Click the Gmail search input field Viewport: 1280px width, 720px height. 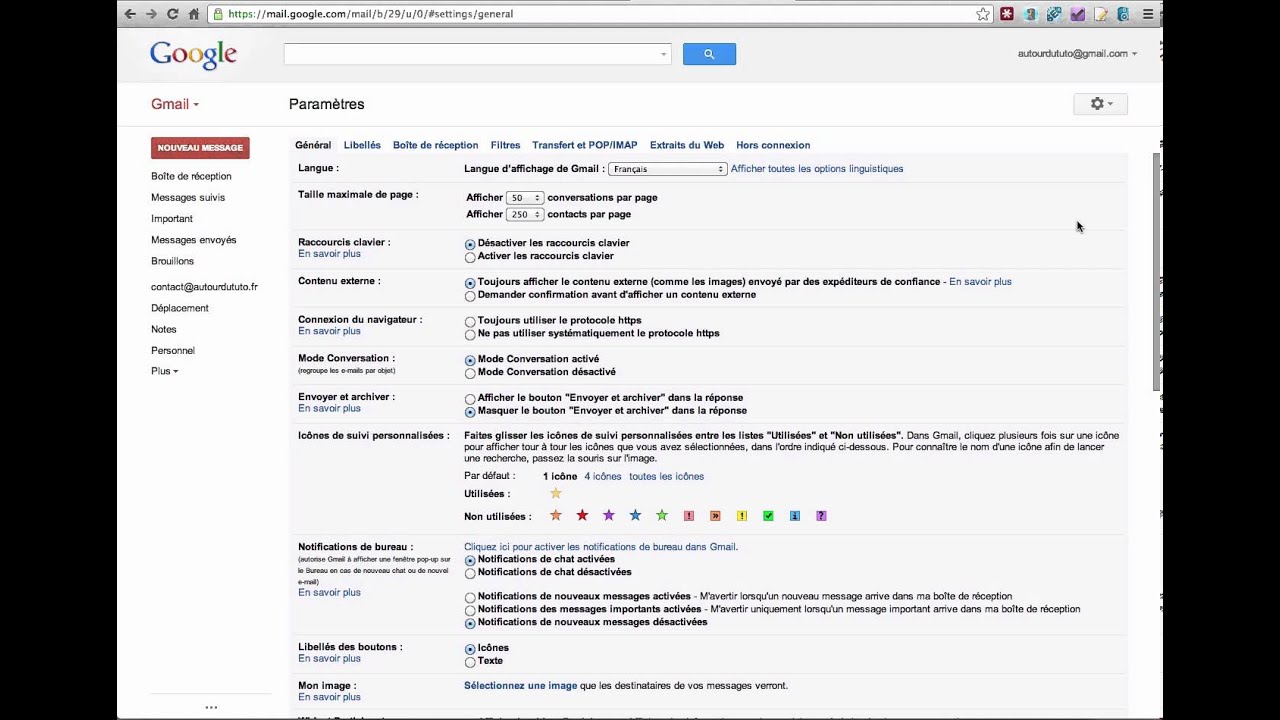477,54
